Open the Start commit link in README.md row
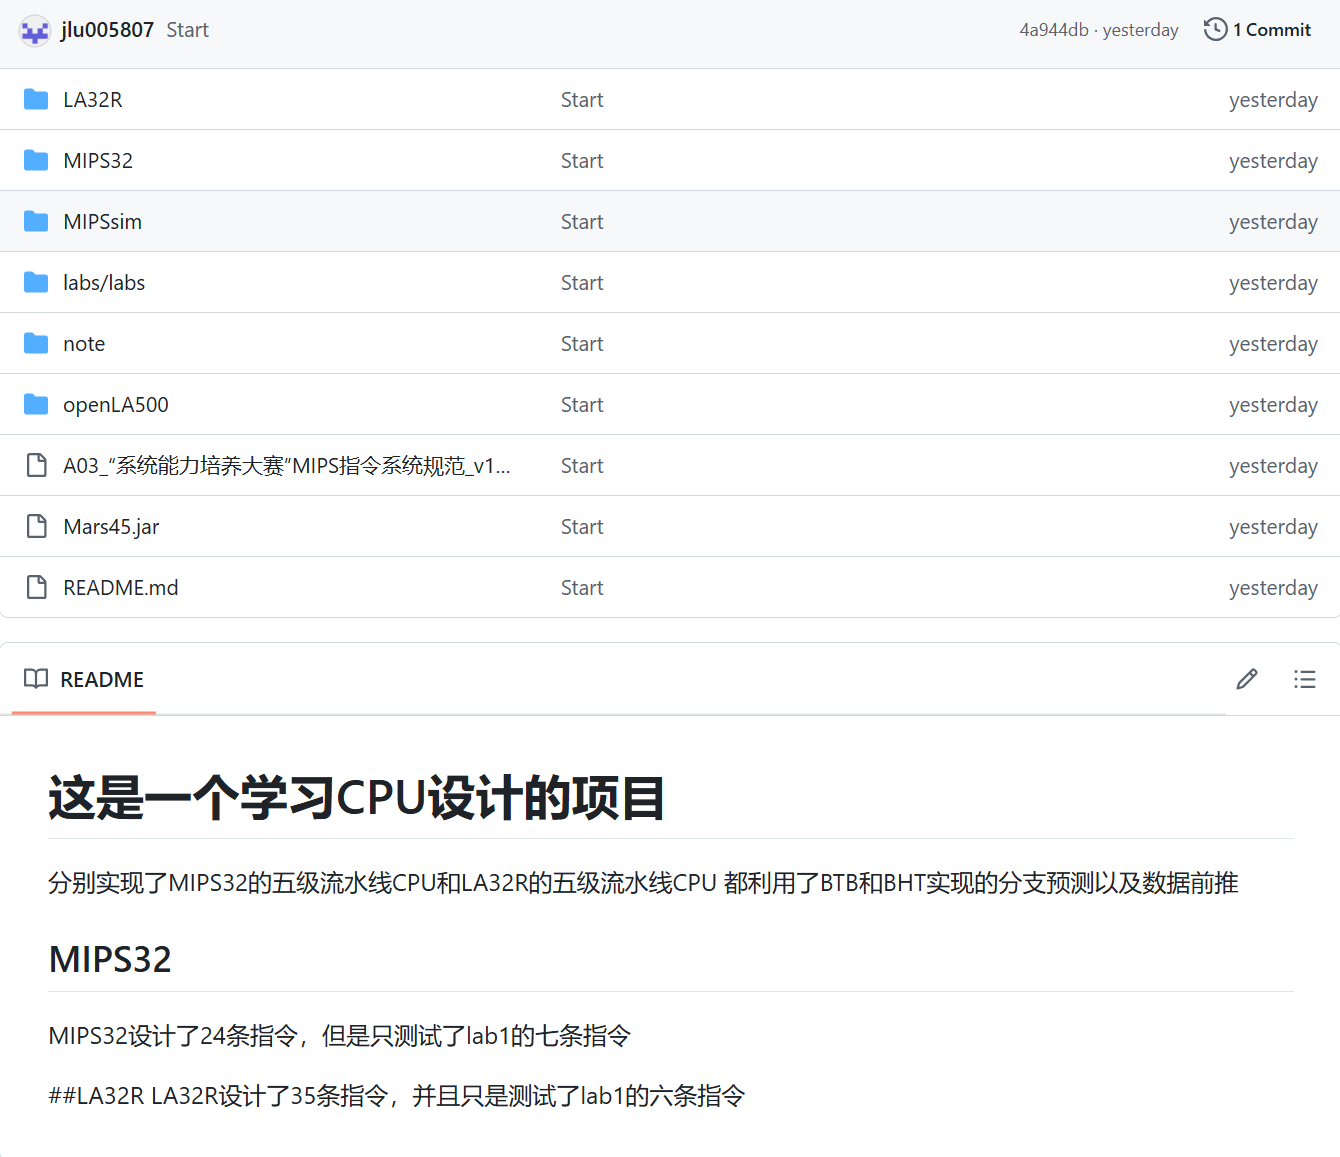This screenshot has width=1340, height=1157. click(x=582, y=588)
